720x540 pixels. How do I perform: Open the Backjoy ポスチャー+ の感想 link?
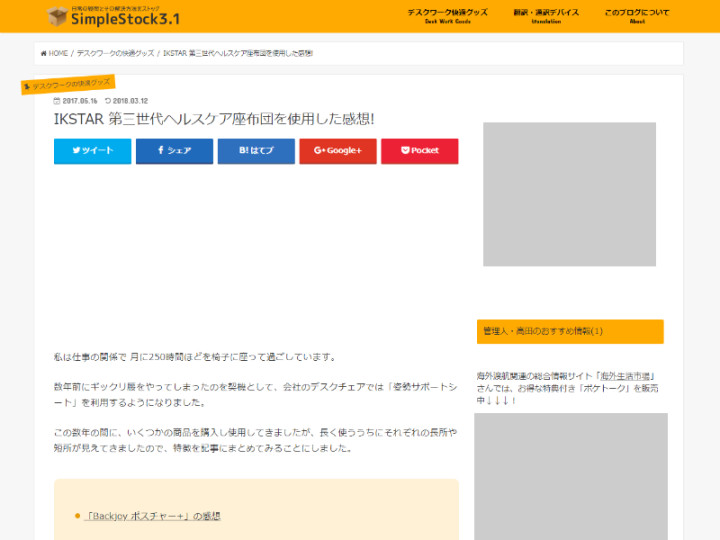(x=152, y=516)
